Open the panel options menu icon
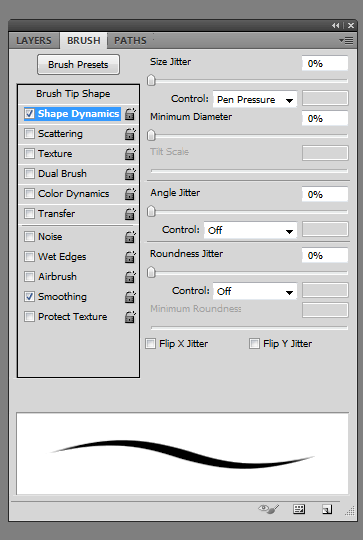This screenshot has height=540, width=363. coord(346,41)
